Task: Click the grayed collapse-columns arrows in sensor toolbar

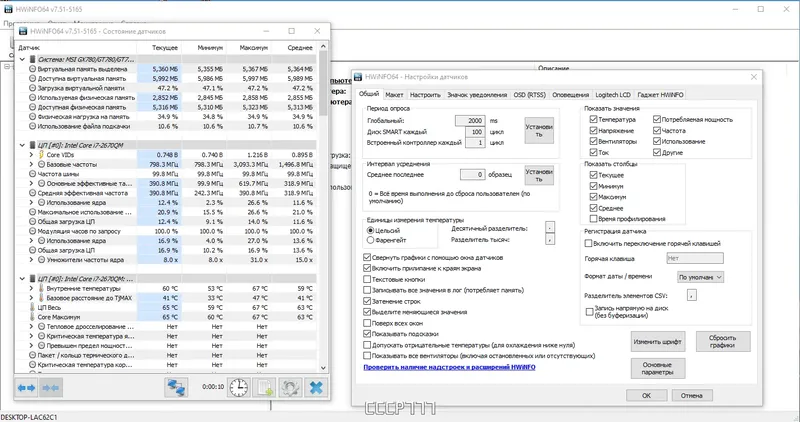Action: click(x=51, y=388)
